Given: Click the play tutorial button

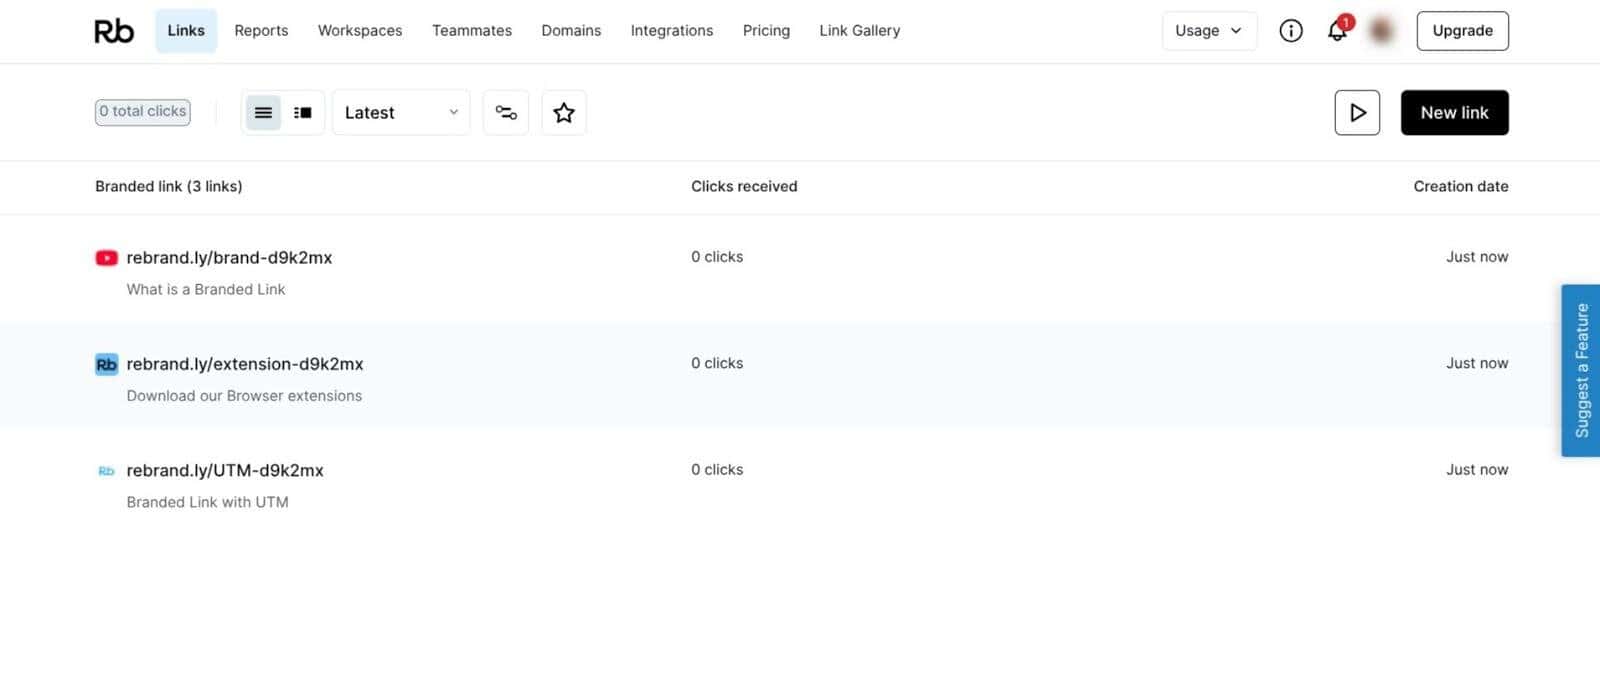Looking at the screenshot, I should point(1357,113).
